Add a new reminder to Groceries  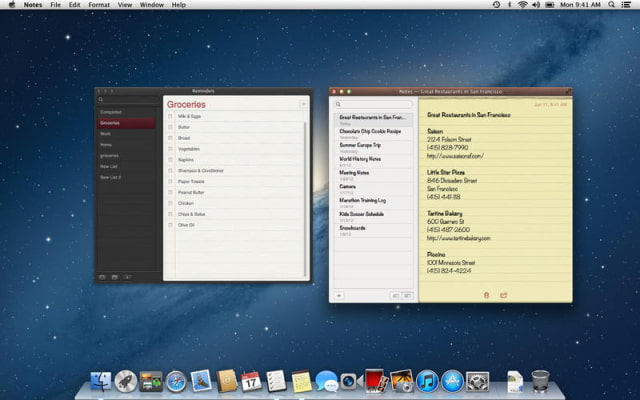click(x=303, y=103)
